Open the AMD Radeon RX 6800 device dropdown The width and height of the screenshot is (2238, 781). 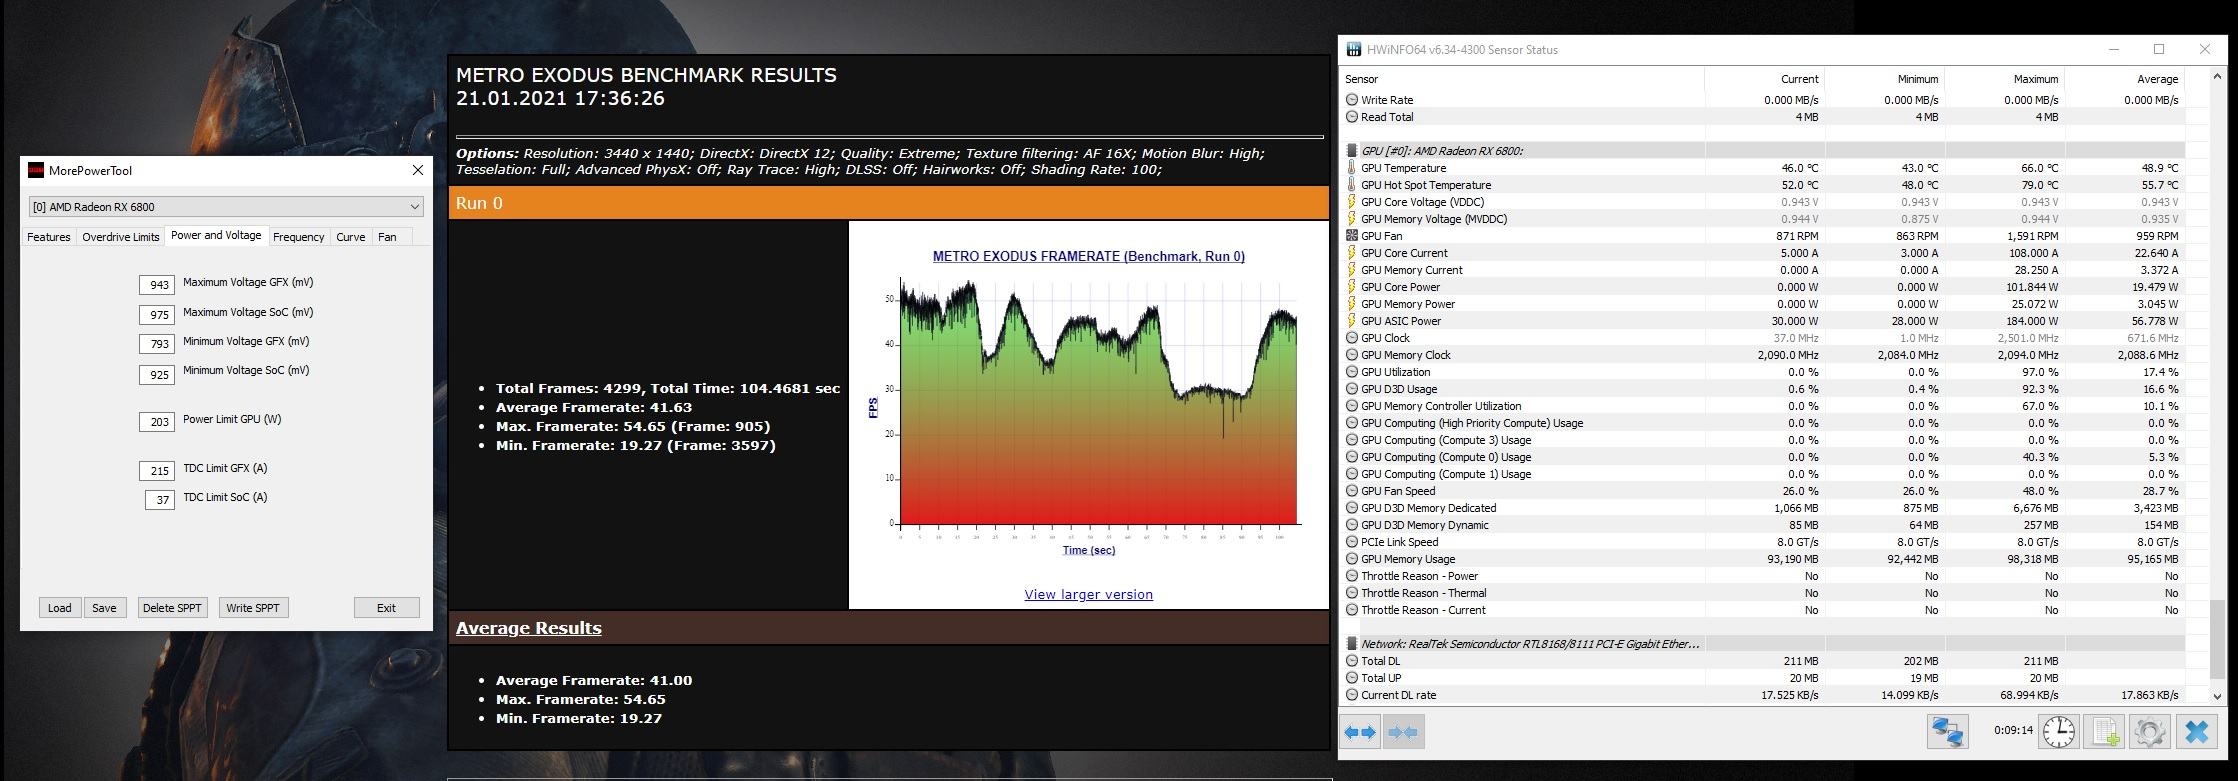[226, 207]
